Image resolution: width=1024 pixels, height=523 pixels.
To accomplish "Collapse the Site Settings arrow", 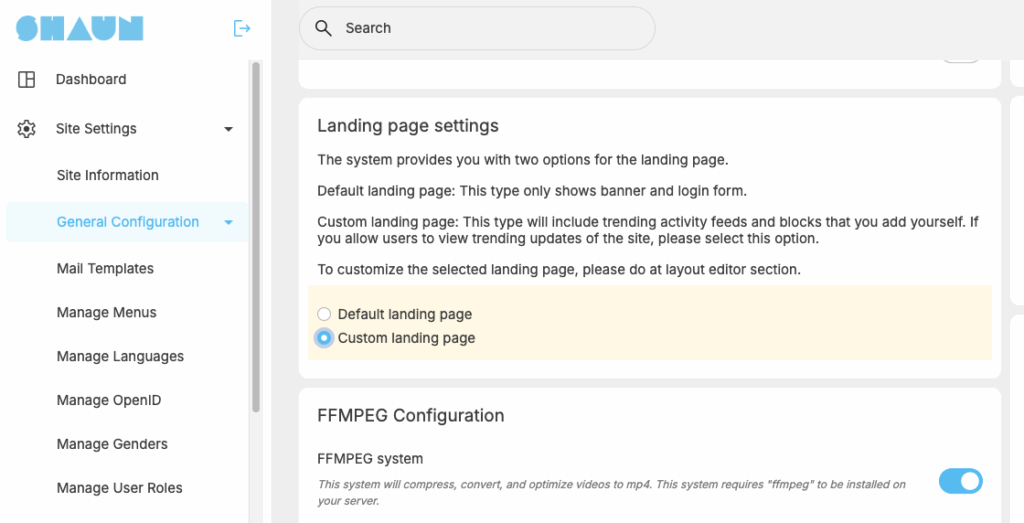I will 229,129.
